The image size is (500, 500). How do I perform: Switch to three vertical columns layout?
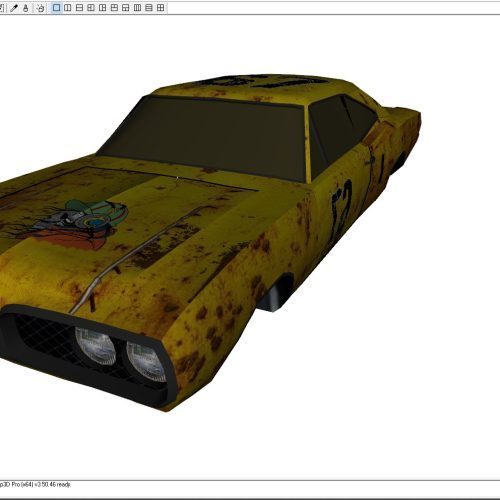coord(137,8)
